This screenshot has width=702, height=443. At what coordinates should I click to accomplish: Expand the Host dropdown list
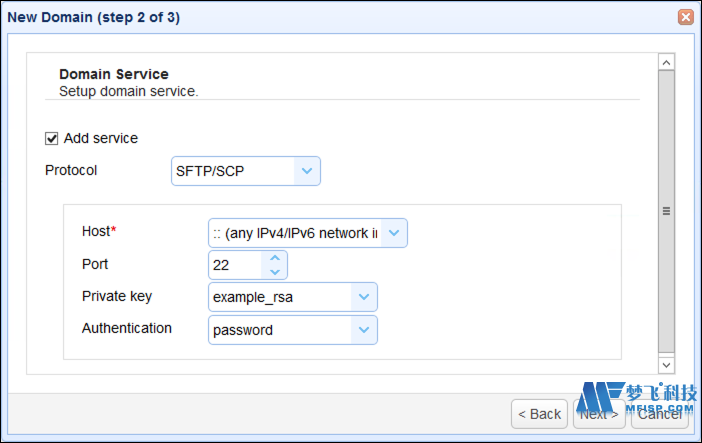click(394, 233)
